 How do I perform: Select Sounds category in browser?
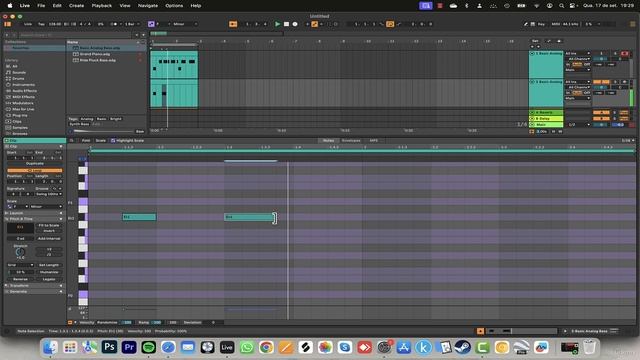(x=19, y=72)
